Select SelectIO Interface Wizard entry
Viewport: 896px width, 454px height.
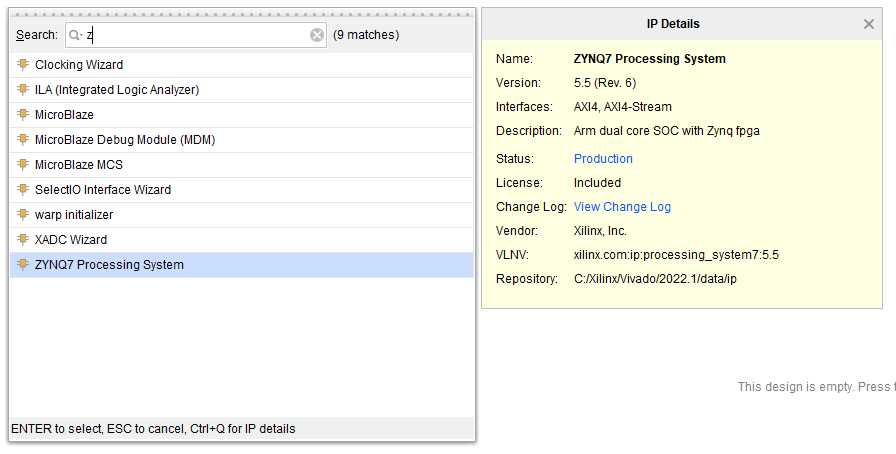coord(242,189)
